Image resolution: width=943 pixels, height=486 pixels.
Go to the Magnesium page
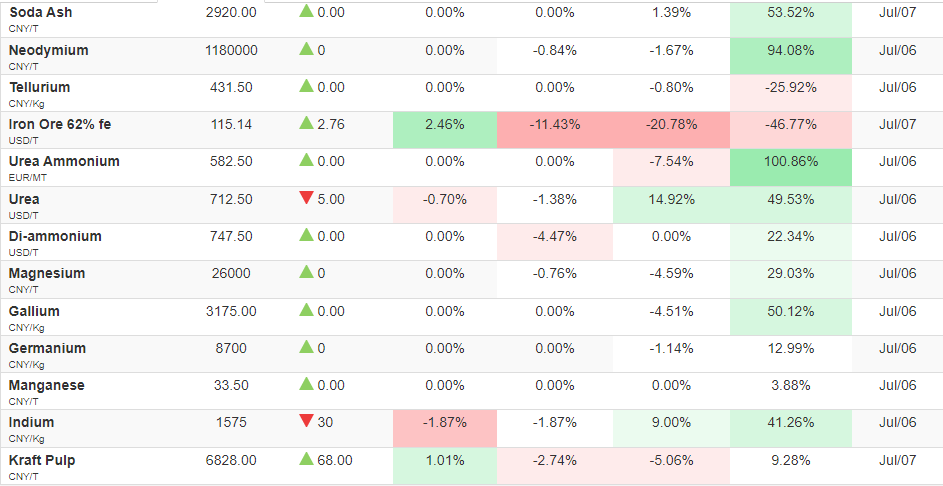[47, 274]
